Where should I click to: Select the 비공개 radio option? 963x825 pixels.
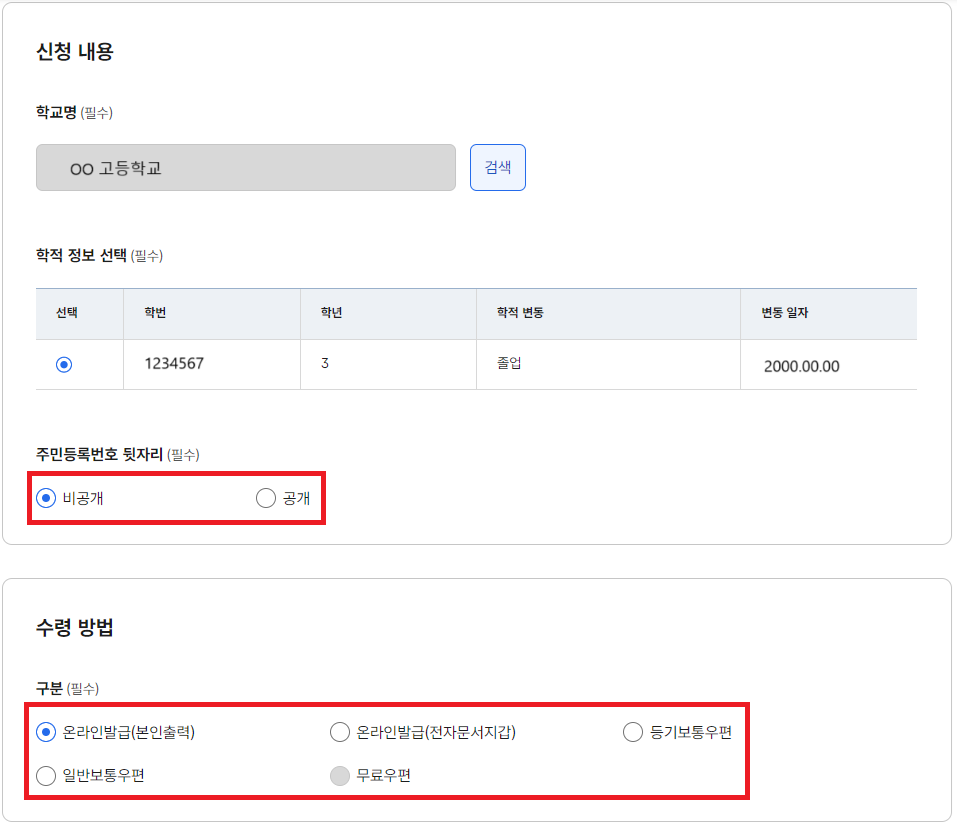click(46, 498)
